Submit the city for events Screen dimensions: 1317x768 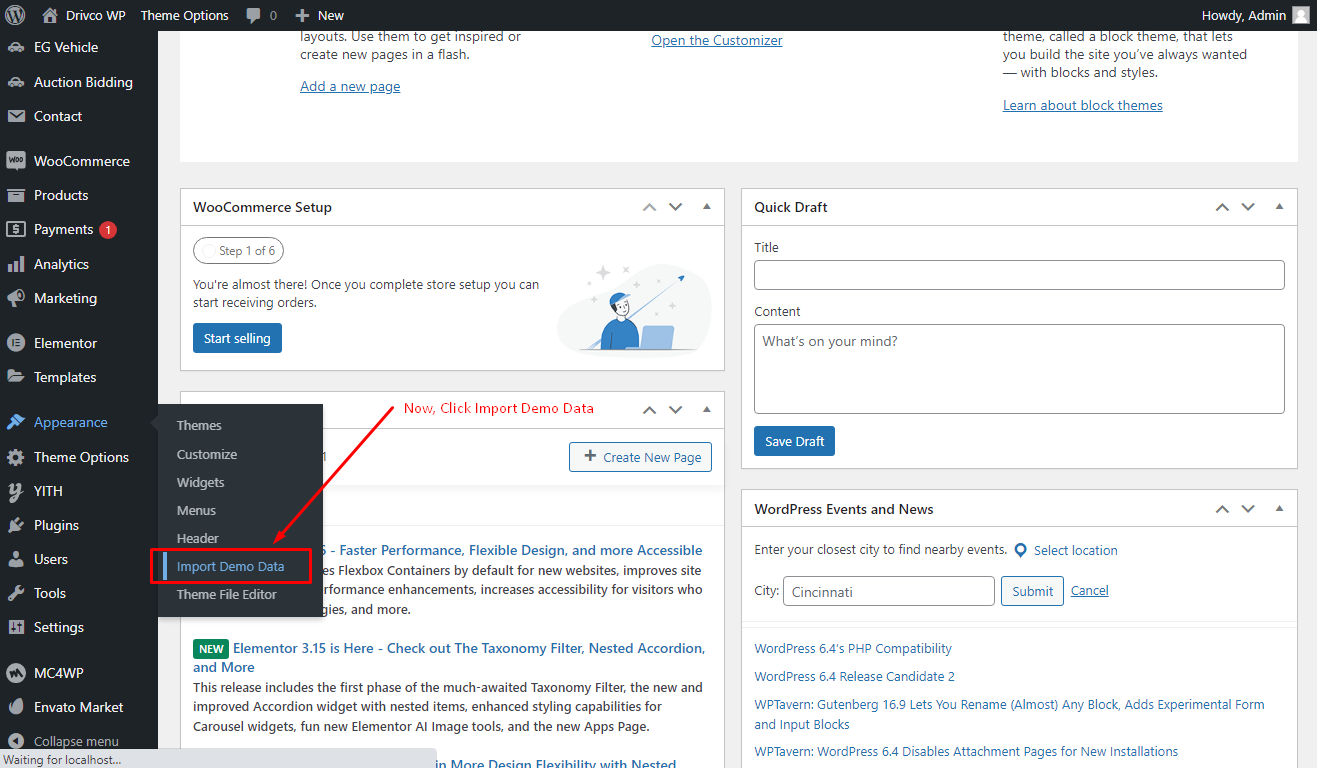pyautogui.click(x=1032, y=591)
